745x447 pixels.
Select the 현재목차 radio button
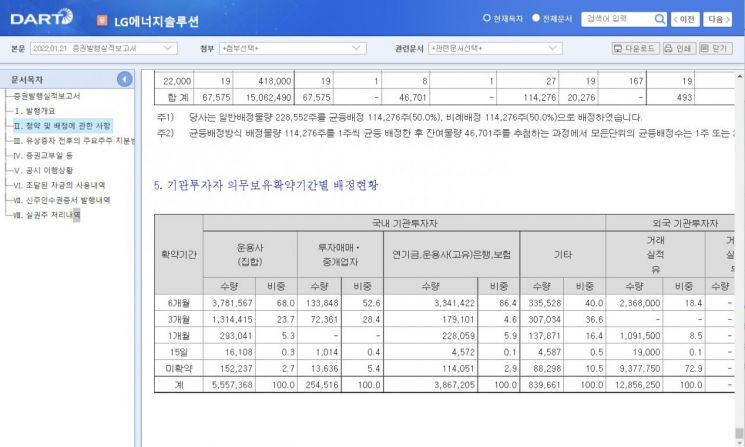[487, 18]
